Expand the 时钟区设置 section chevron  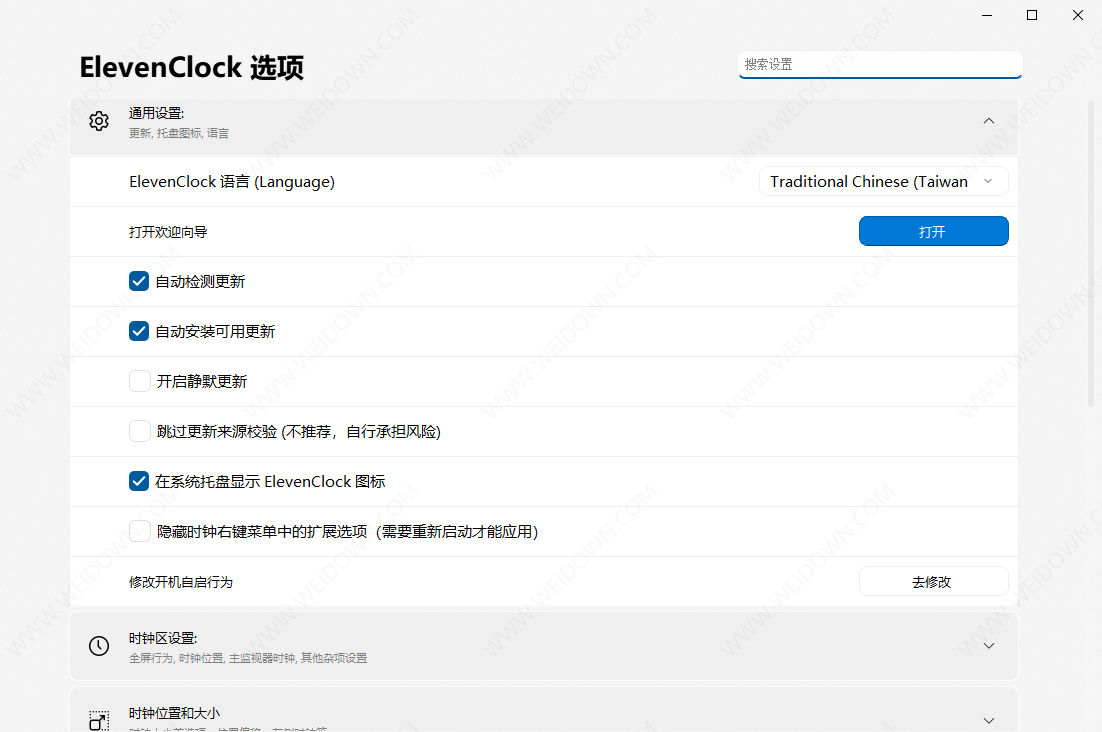click(989, 646)
